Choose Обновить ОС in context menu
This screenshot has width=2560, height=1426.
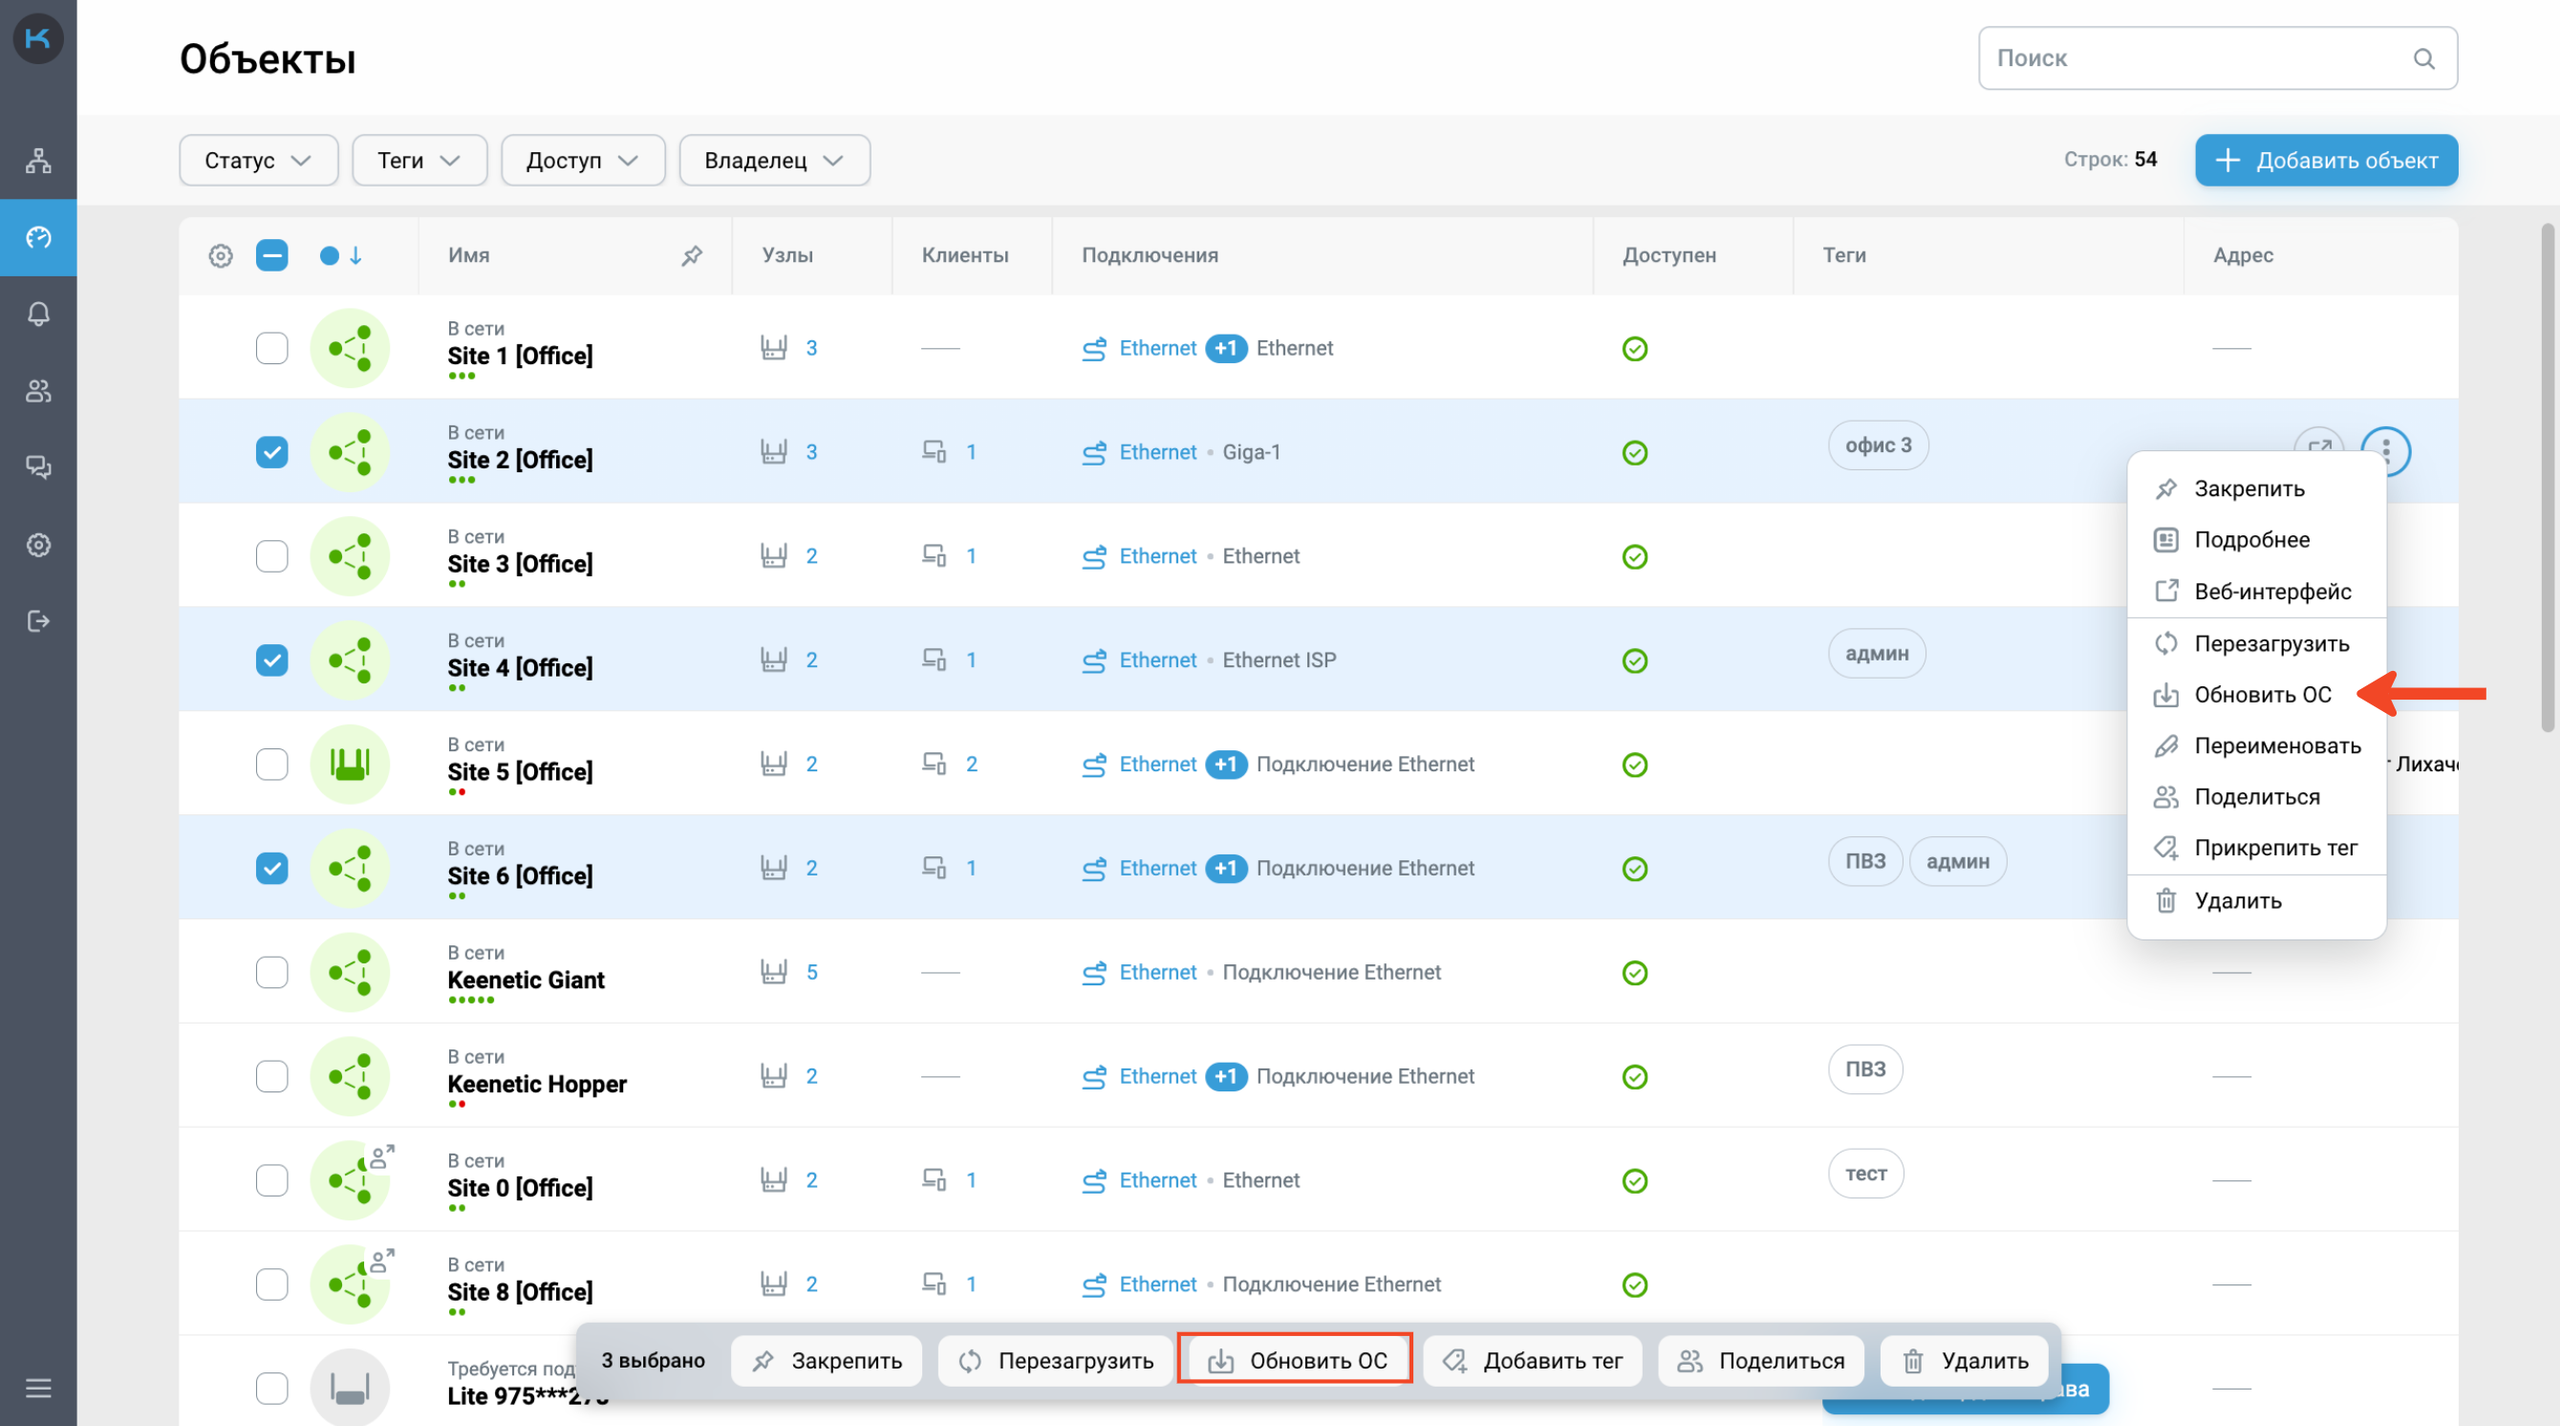[x=2261, y=695]
